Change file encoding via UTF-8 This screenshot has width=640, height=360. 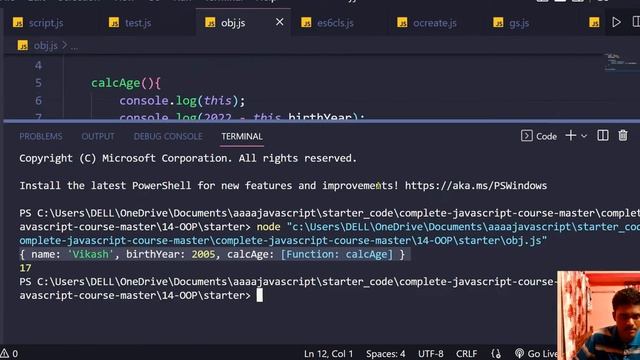coord(431,353)
